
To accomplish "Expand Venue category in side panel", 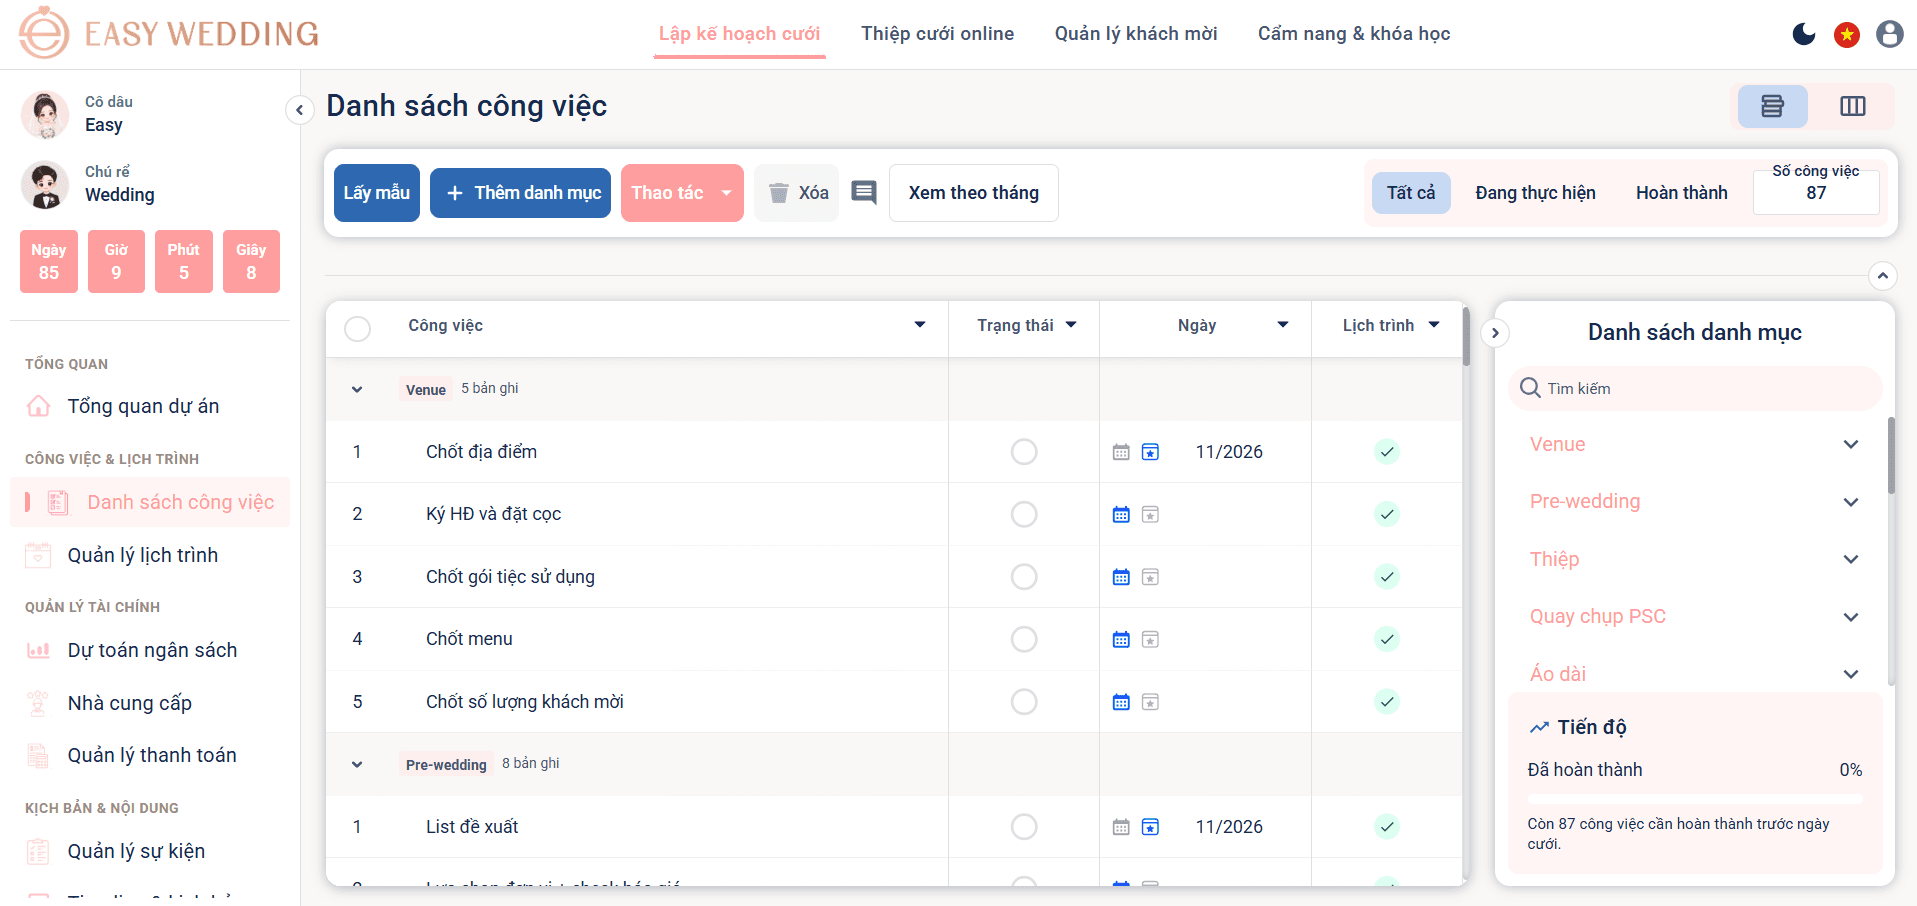I will coord(1851,445).
